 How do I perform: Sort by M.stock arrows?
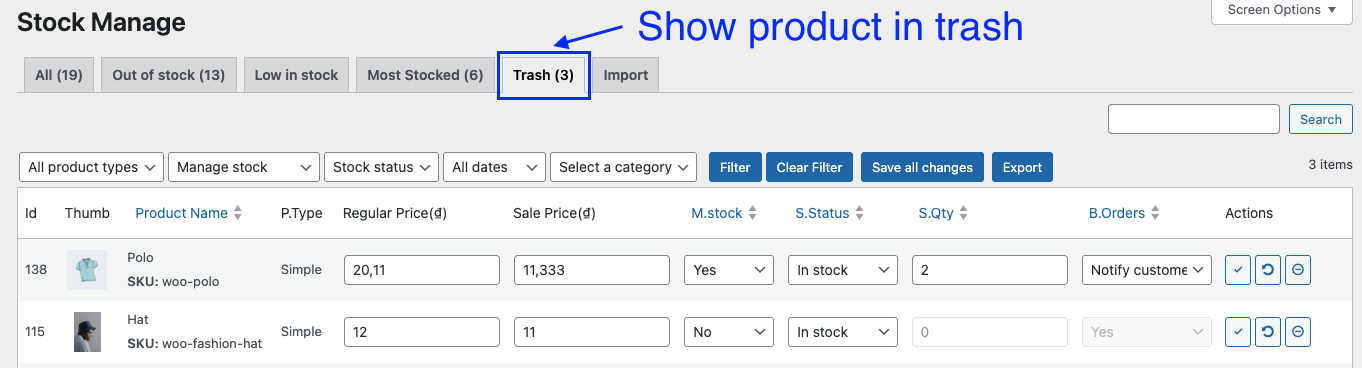coord(752,213)
